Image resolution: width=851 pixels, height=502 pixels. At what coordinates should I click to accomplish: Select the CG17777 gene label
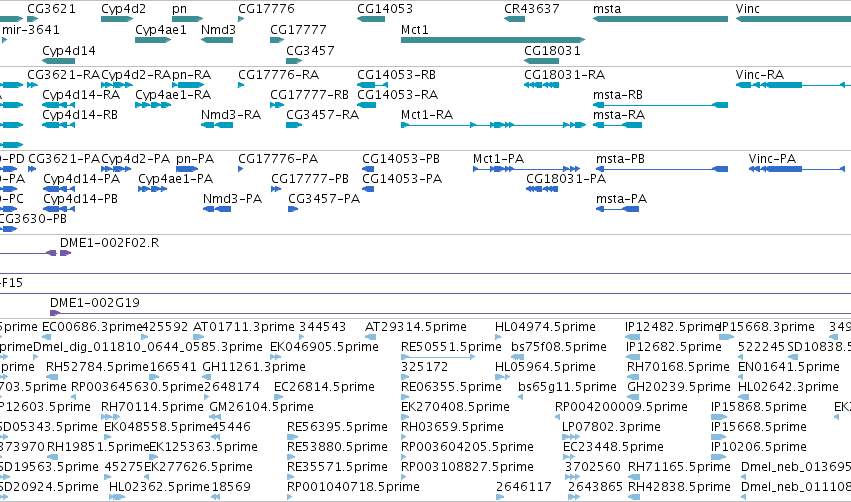[299, 30]
